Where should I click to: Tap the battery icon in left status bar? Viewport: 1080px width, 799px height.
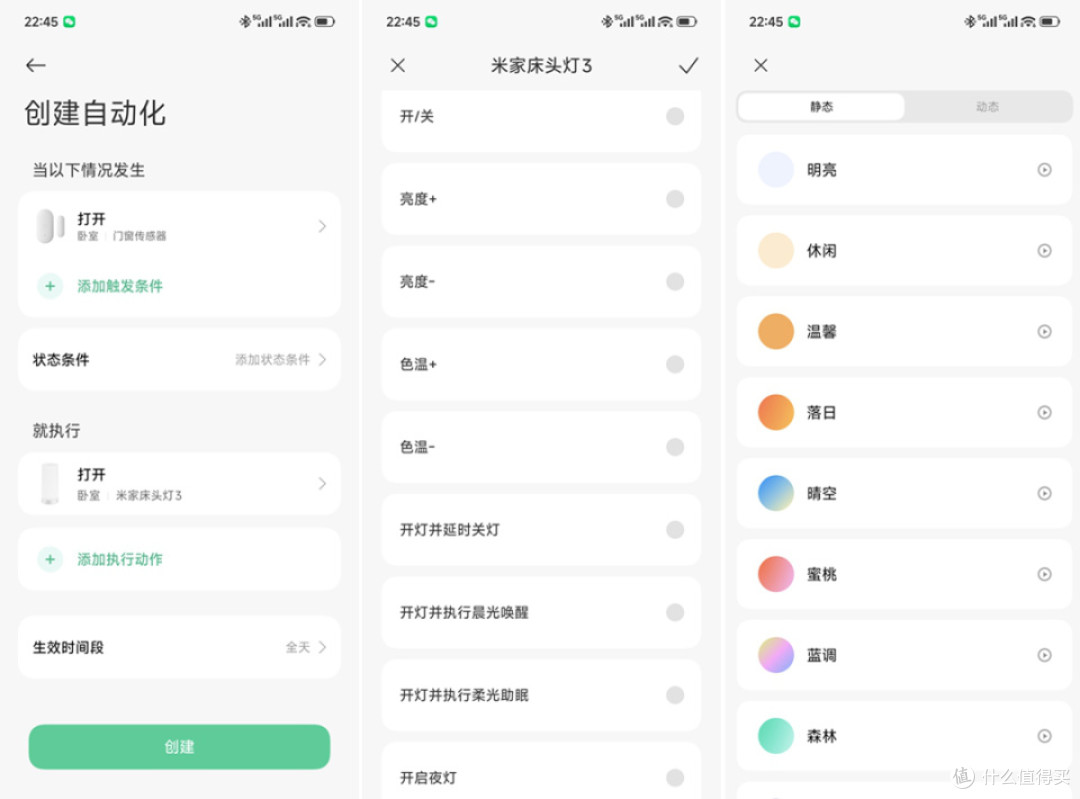click(325, 22)
